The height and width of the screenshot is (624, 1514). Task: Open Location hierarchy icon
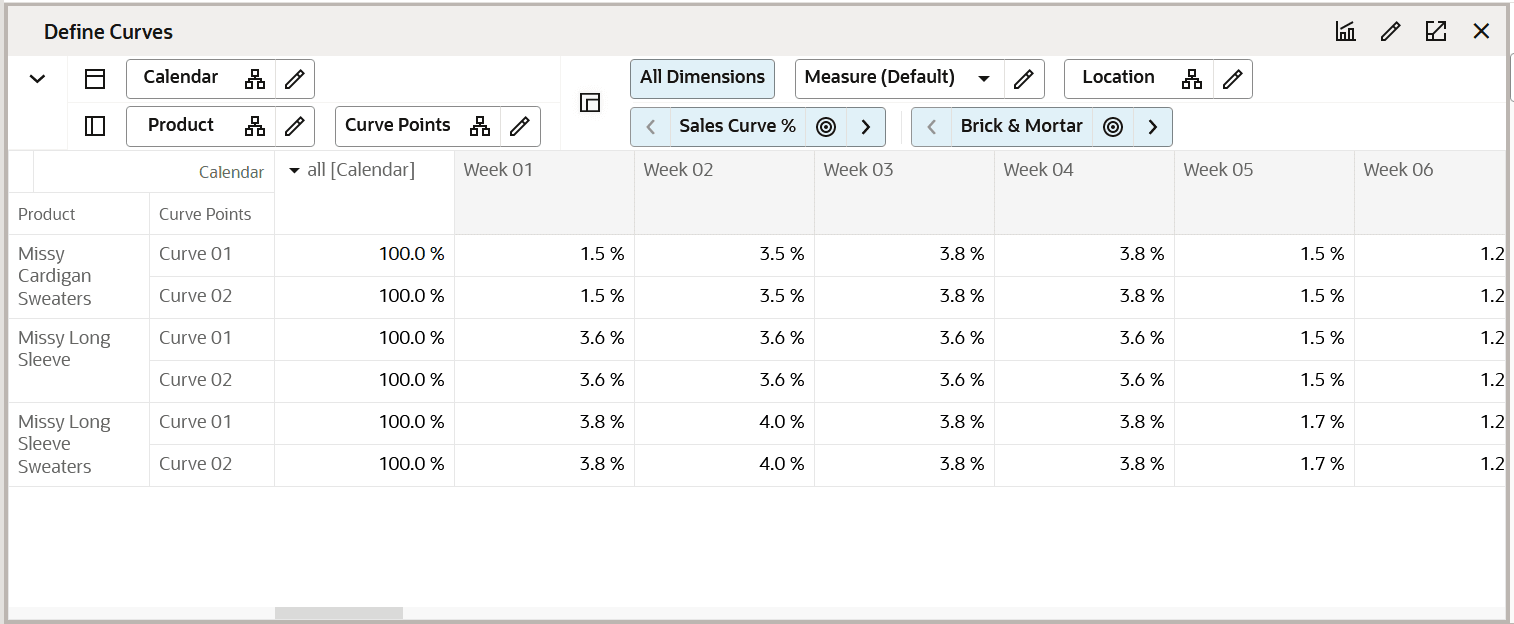(1192, 79)
